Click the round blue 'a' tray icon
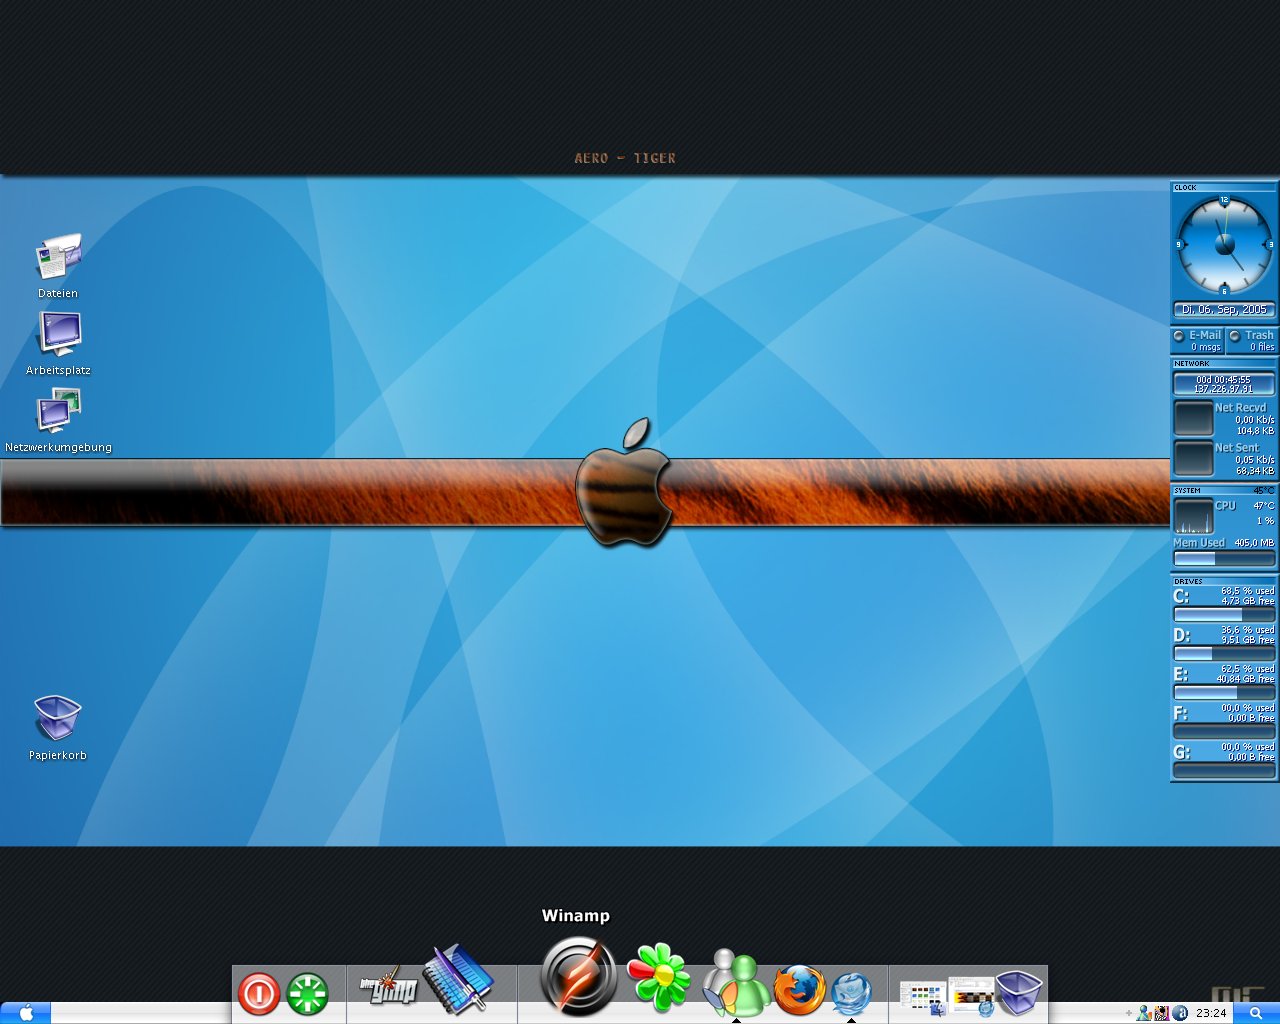Screen dimensions: 1280x1024 point(1180,1013)
